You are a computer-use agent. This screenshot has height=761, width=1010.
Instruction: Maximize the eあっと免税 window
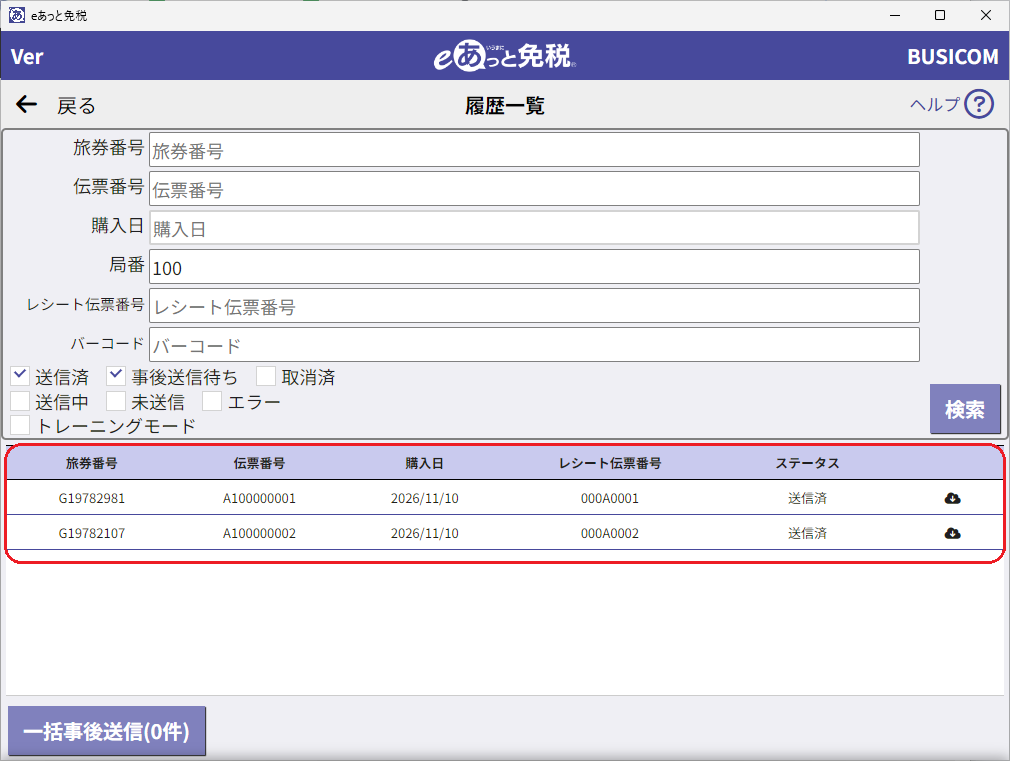tap(940, 15)
